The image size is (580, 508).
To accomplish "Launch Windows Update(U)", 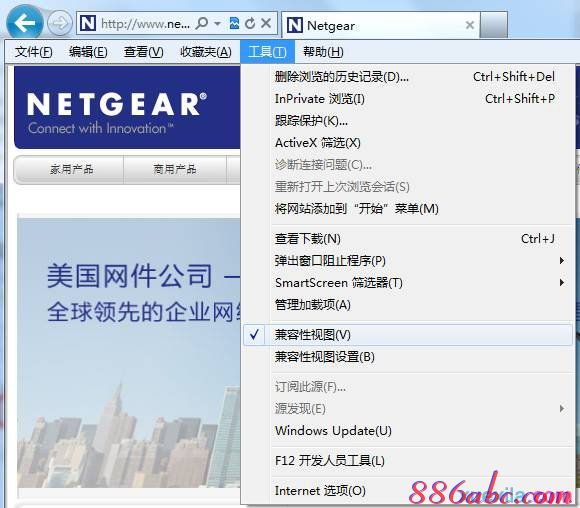I will (x=408, y=431).
